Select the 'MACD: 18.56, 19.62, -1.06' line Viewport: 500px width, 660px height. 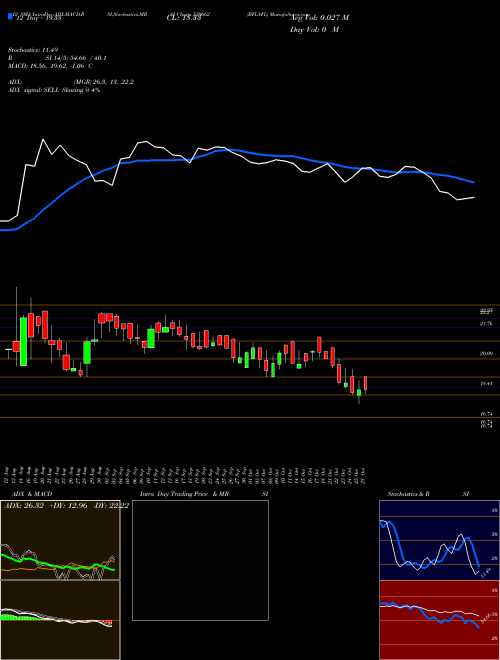pos(50,66)
